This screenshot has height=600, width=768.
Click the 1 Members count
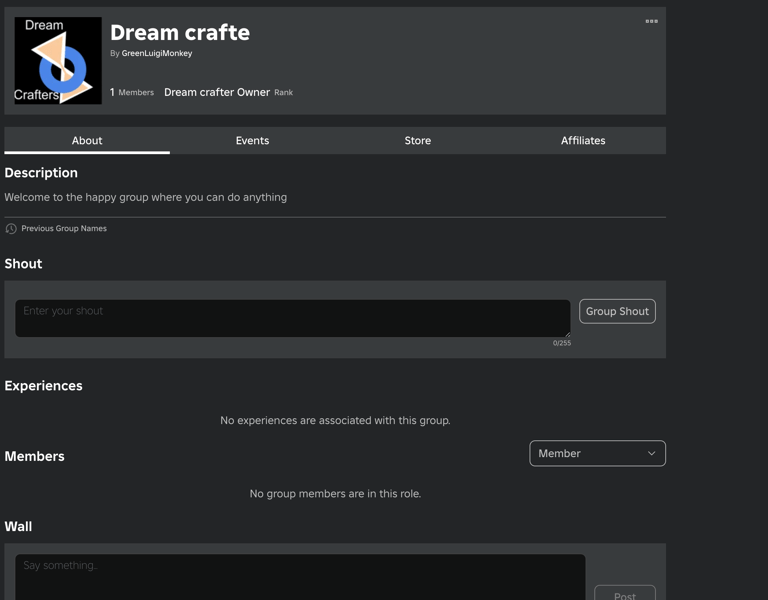coord(132,92)
